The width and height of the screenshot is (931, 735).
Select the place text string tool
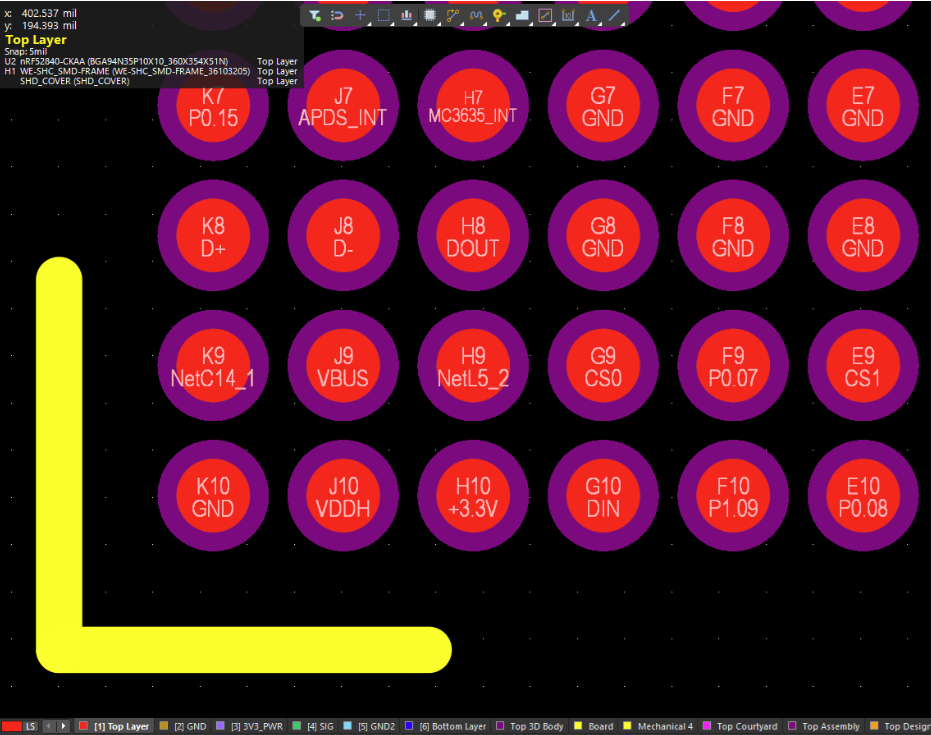click(x=591, y=15)
